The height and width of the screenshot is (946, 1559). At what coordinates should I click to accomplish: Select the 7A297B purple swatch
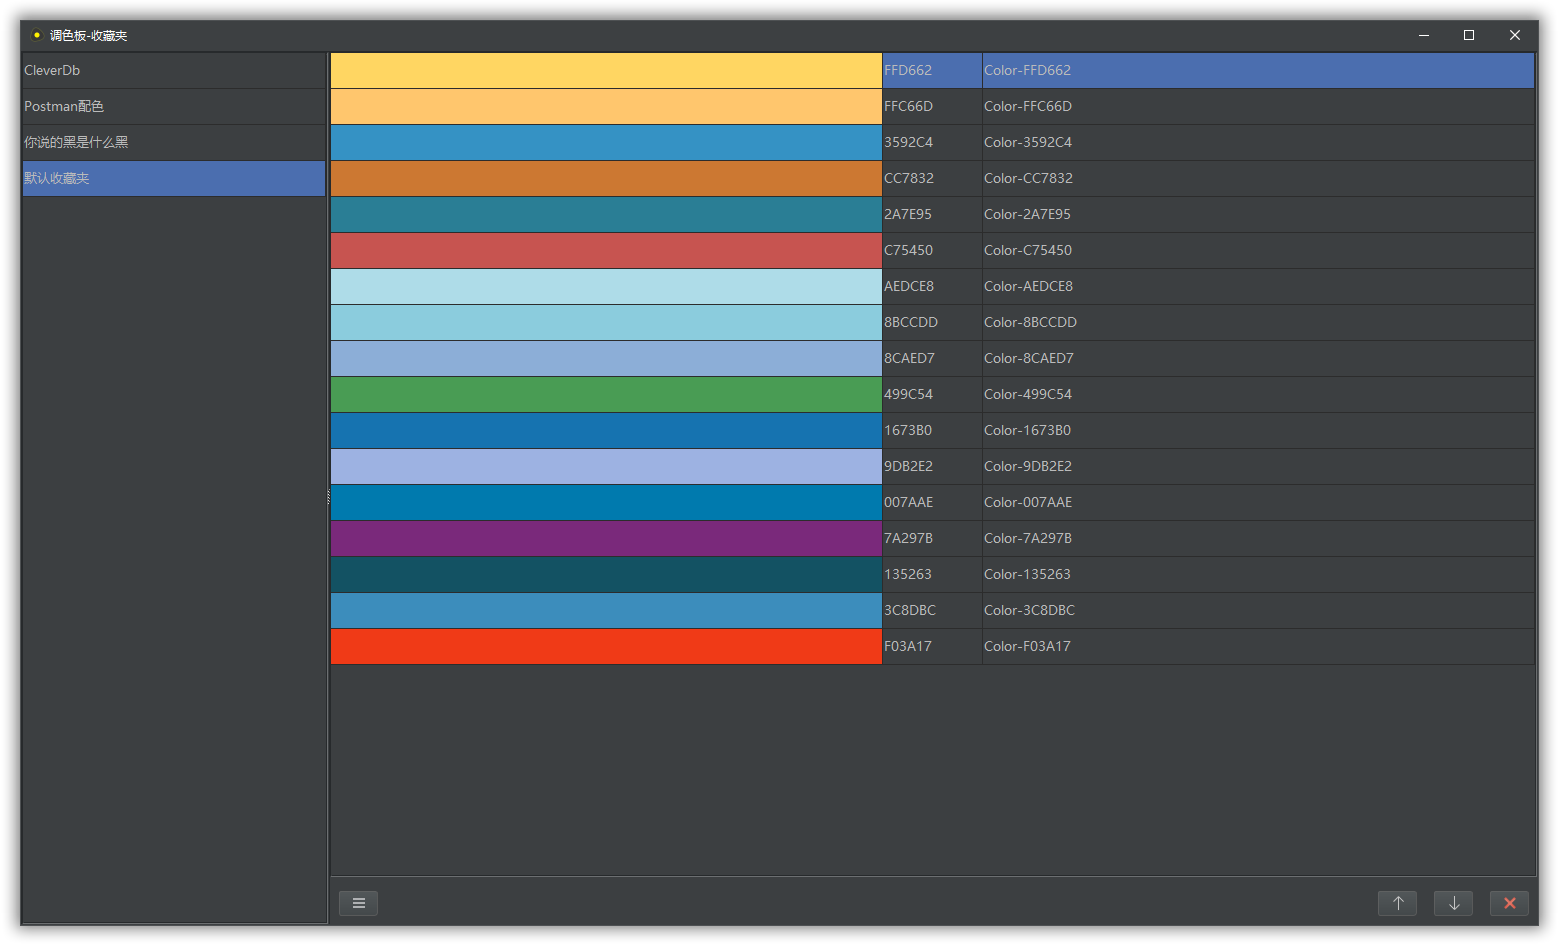pos(606,538)
